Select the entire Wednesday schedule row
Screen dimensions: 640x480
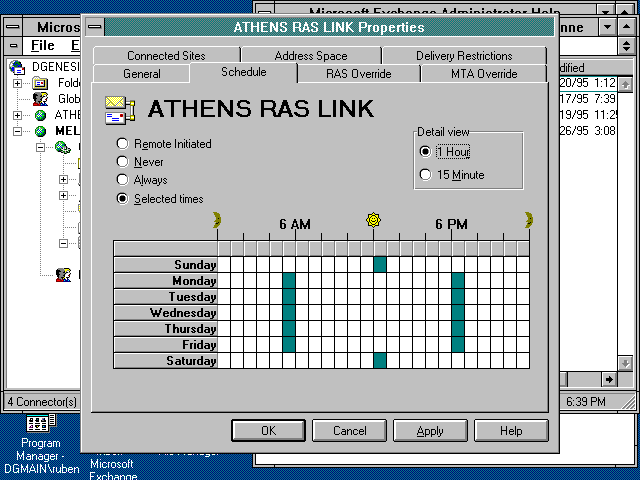point(166,313)
